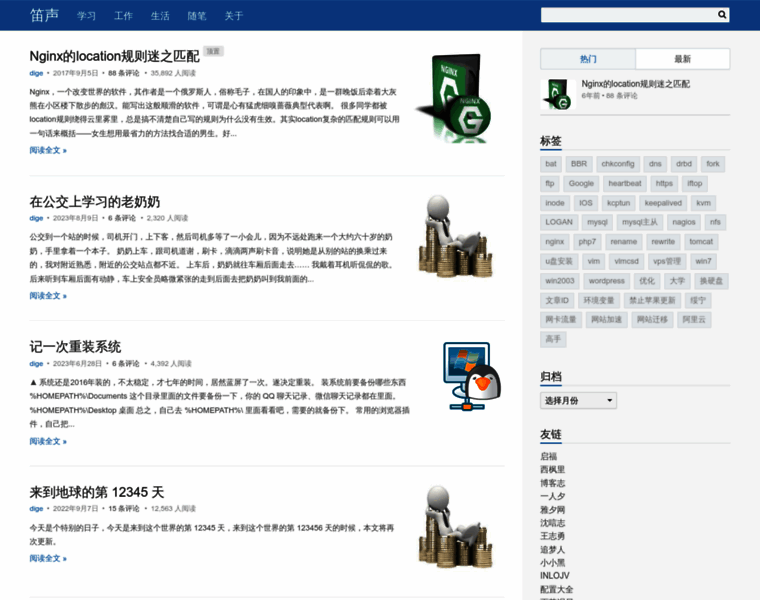Image resolution: width=760 pixels, height=600 pixels.
Task: Expand the 选择月份 archive dropdown
Action: [578, 400]
